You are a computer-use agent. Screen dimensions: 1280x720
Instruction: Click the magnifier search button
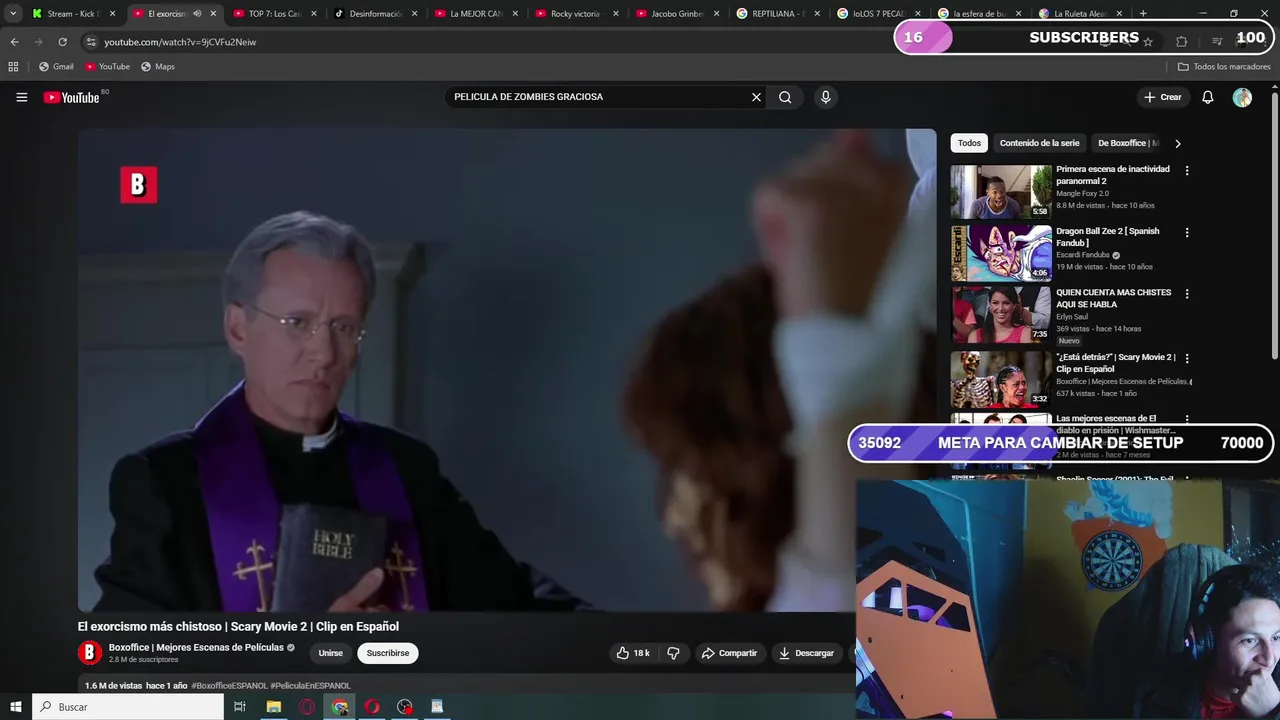785,97
